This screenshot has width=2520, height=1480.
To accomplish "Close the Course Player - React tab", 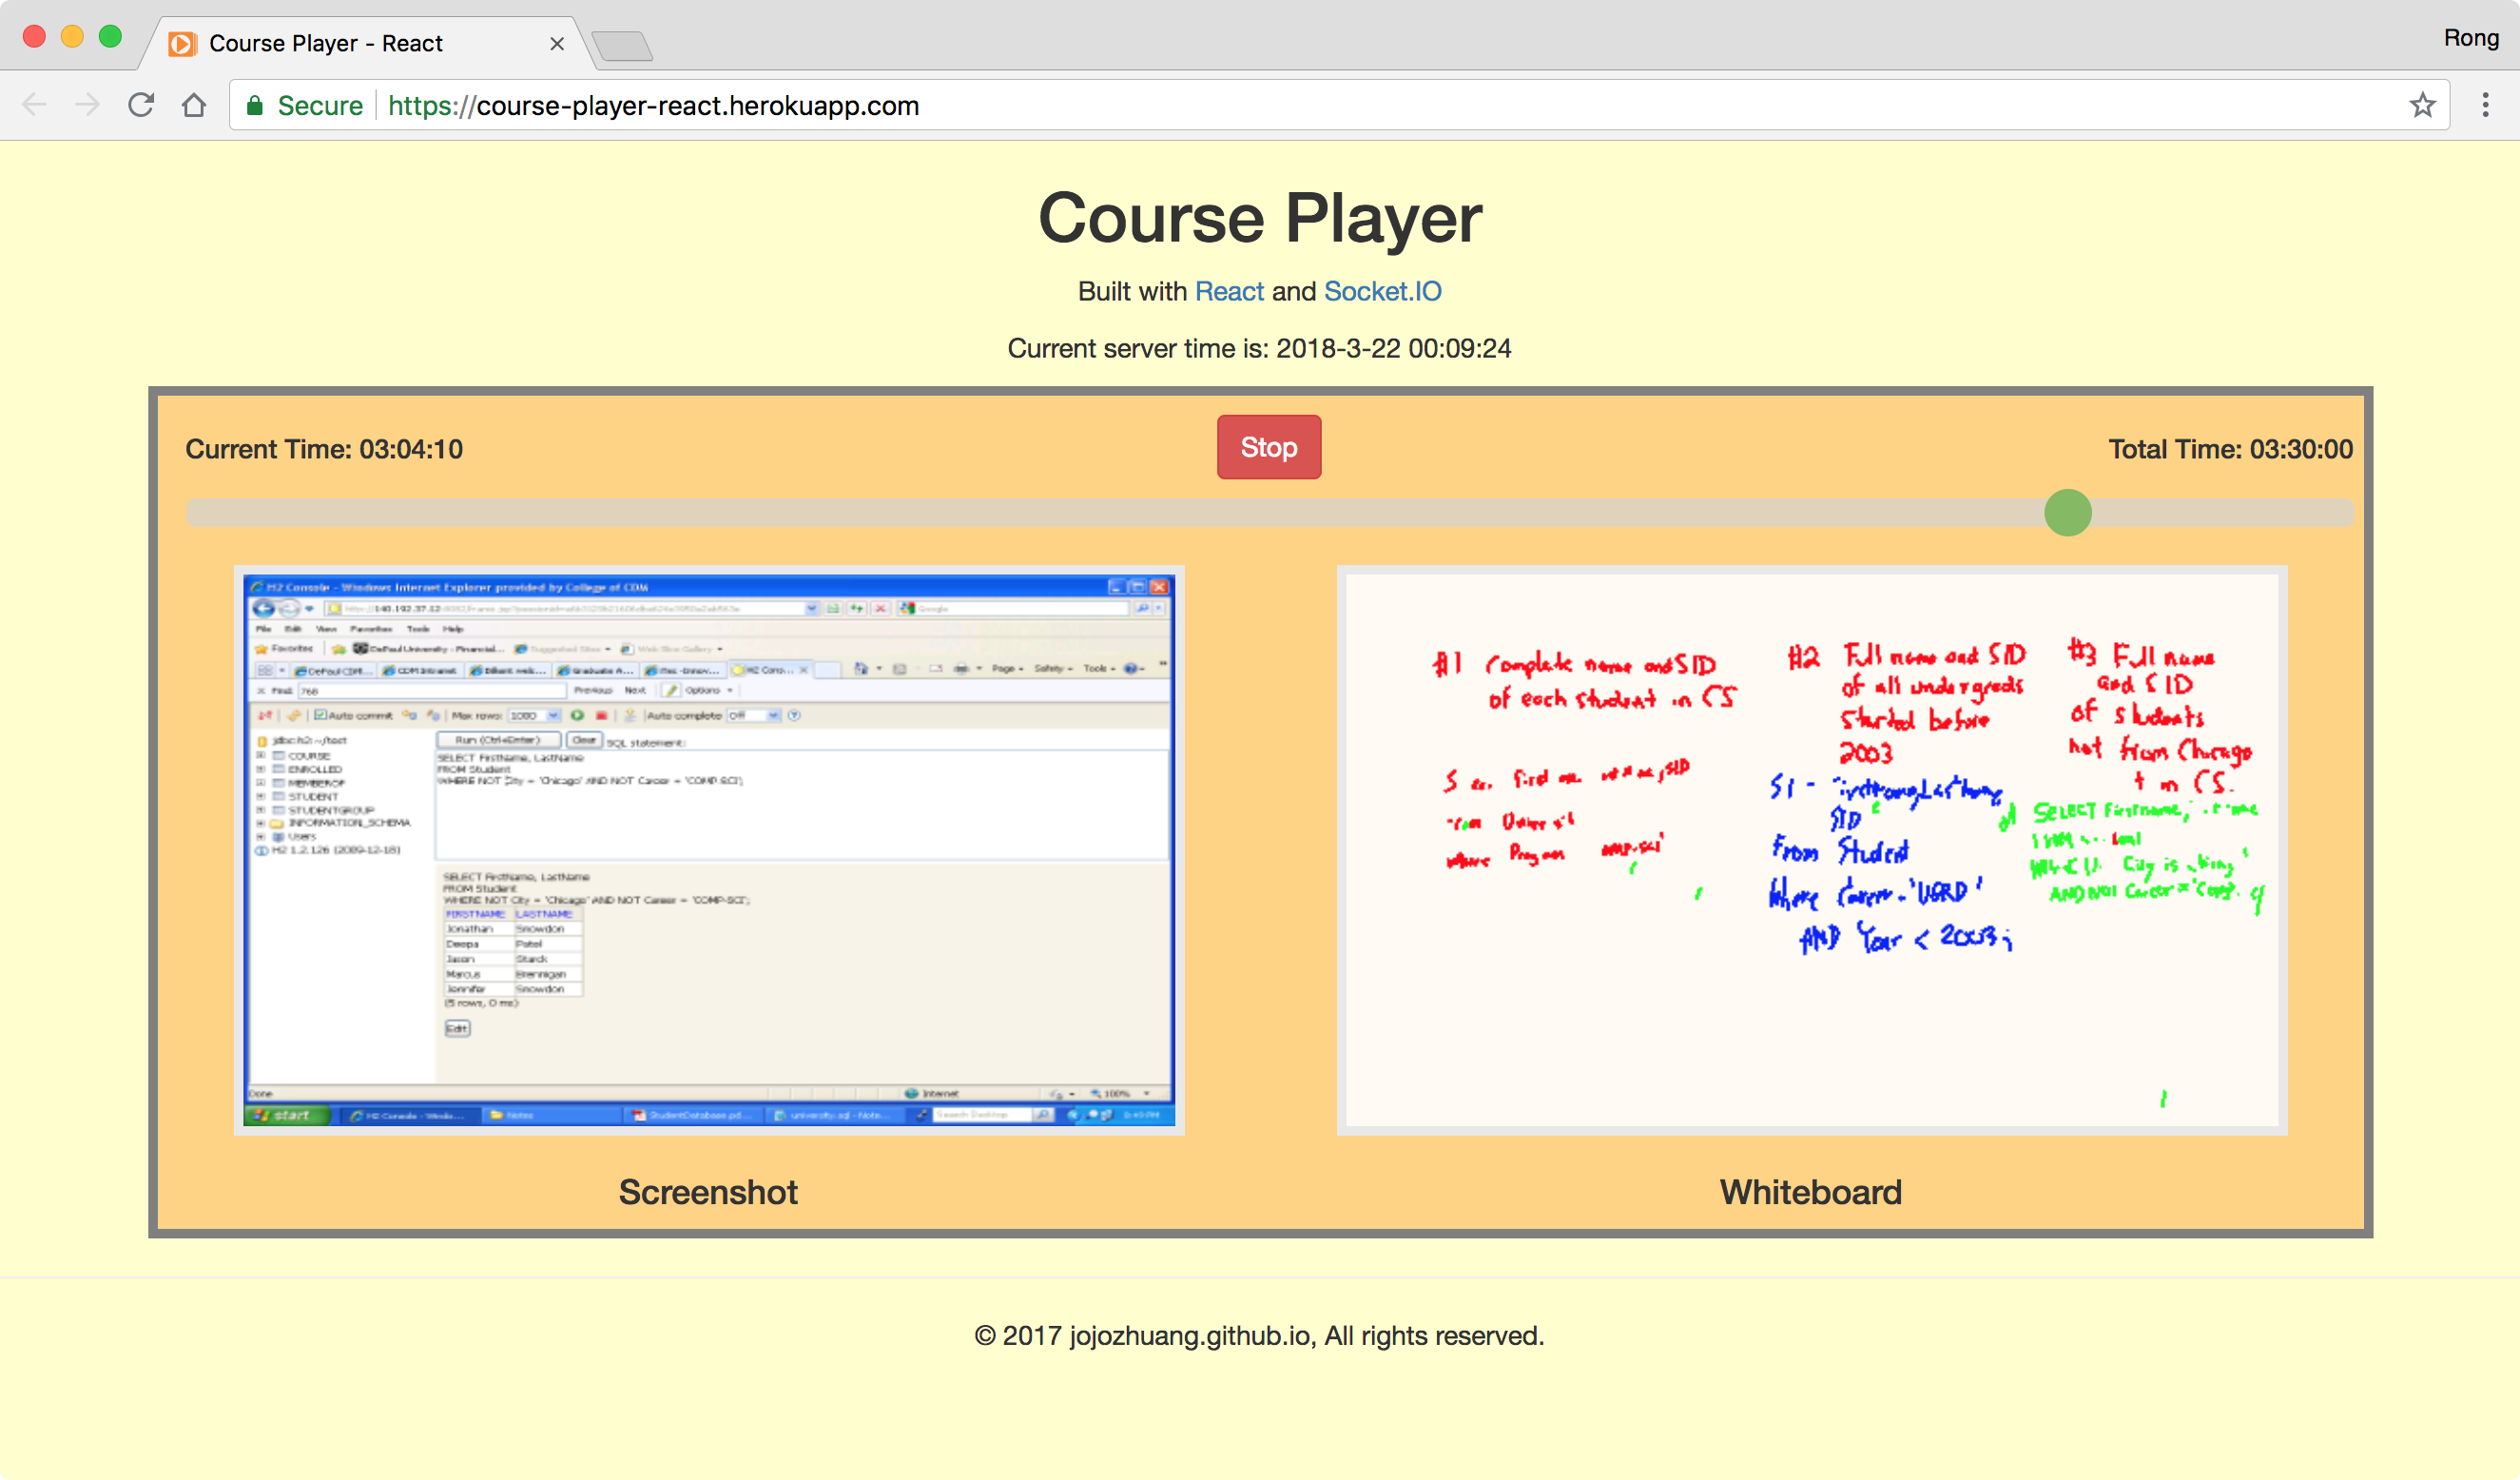I will click(557, 44).
